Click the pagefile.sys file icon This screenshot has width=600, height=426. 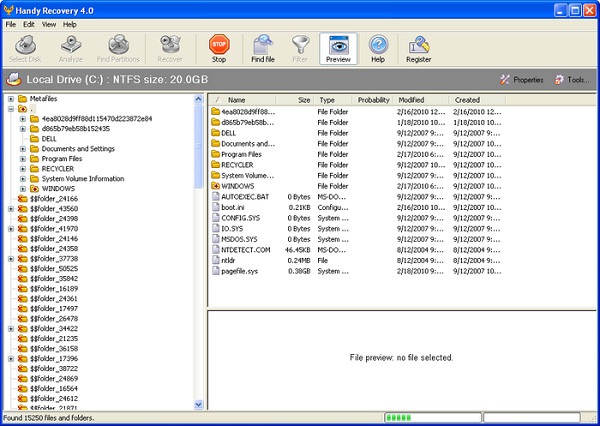point(216,271)
